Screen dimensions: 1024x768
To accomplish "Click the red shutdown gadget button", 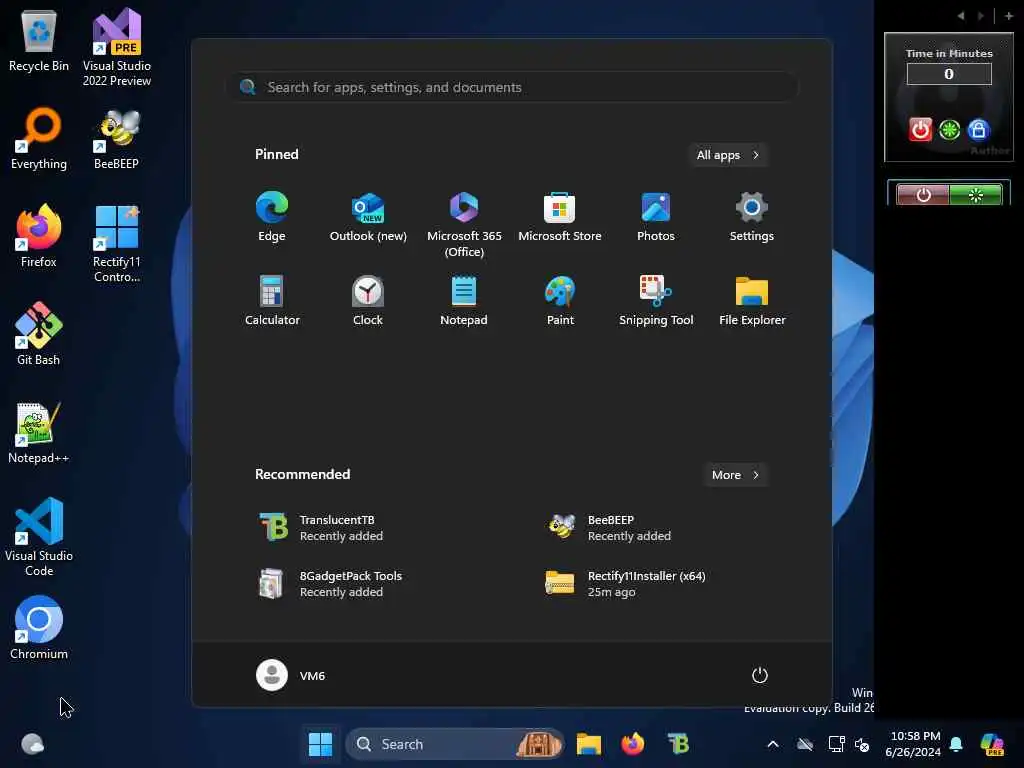I will (x=920, y=129).
